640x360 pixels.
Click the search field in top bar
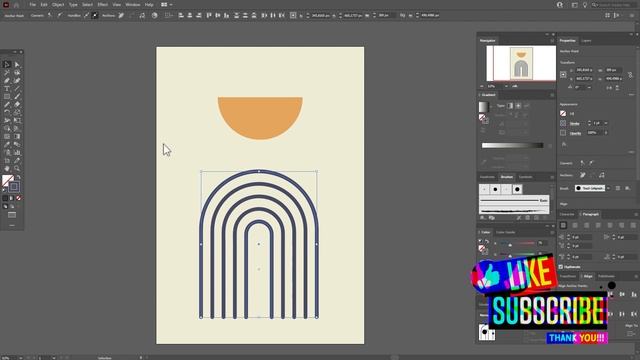(613, 5)
